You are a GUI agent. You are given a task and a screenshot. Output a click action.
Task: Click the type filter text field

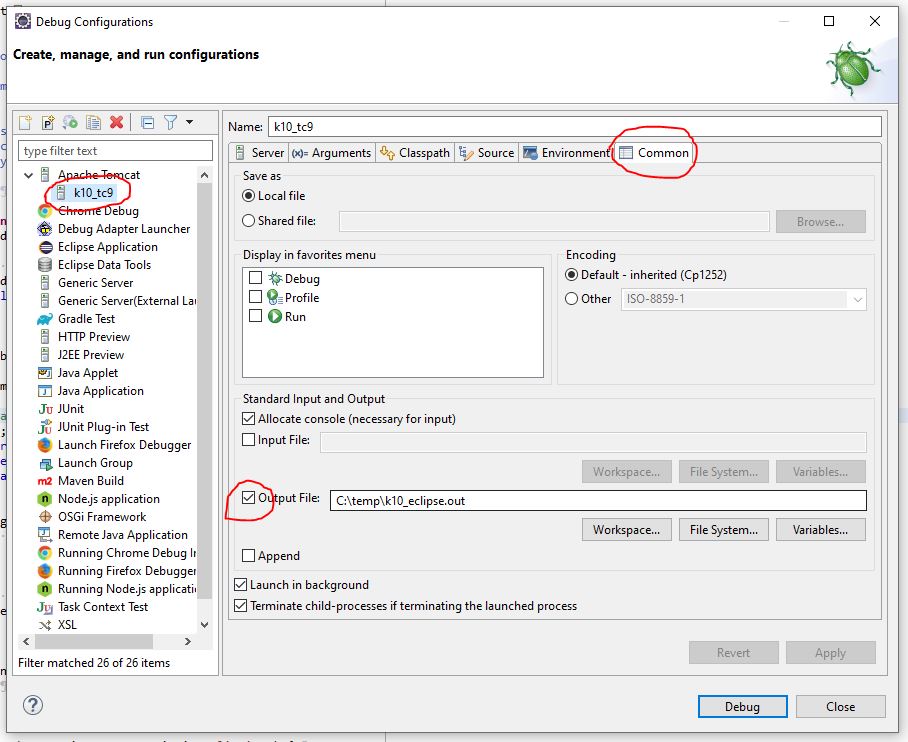(115, 151)
